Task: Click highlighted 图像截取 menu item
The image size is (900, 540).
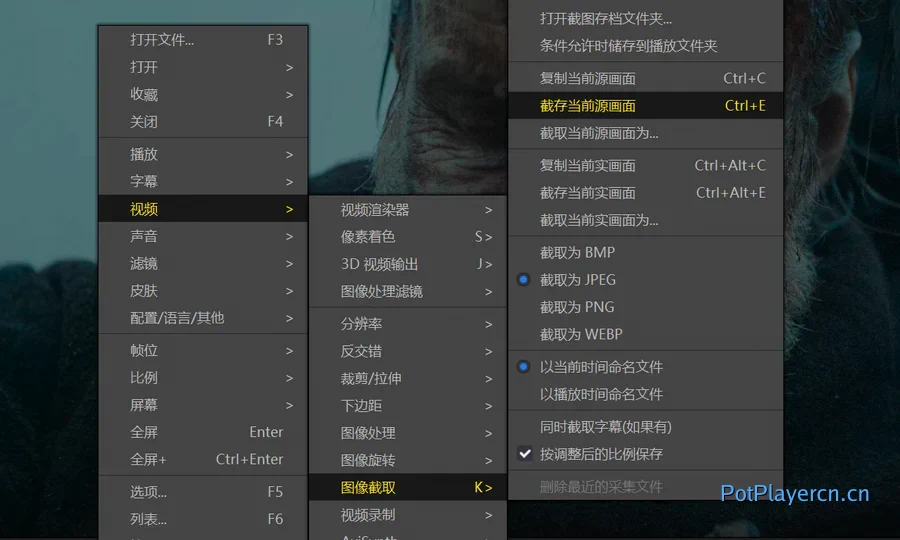Action: (x=408, y=488)
